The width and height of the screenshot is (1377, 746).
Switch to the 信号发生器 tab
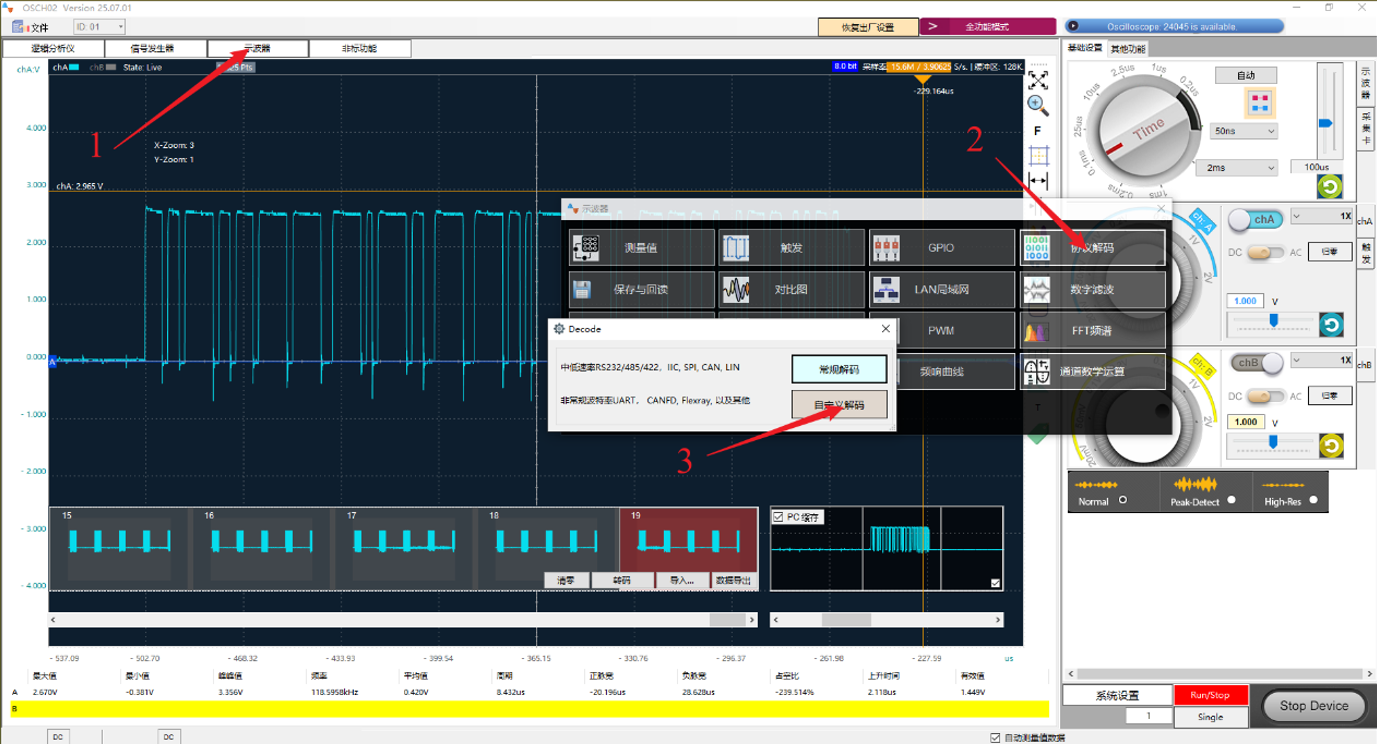click(x=155, y=48)
